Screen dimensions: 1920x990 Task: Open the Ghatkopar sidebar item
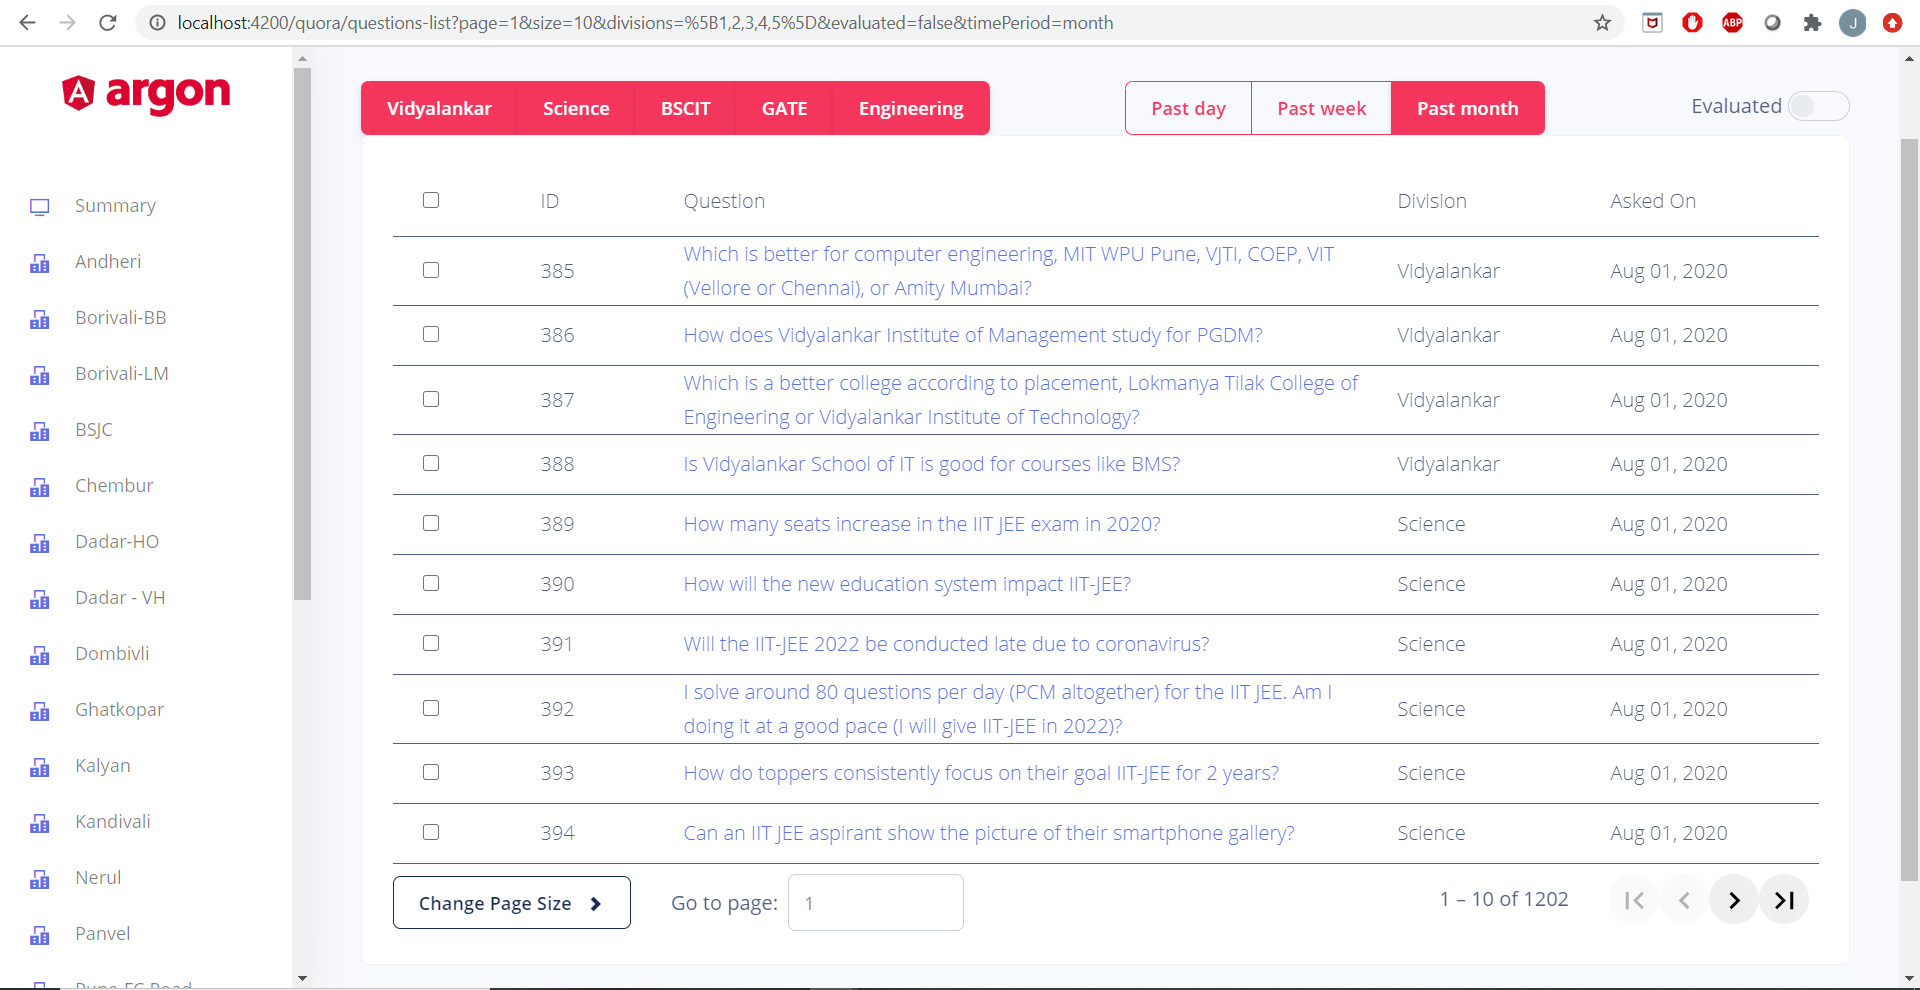tap(119, 710)
